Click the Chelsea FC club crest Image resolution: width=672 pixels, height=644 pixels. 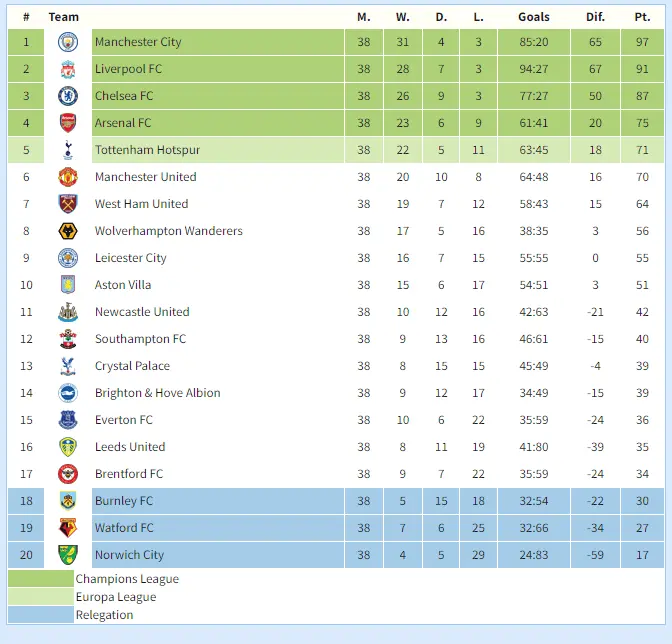(67, 96)
